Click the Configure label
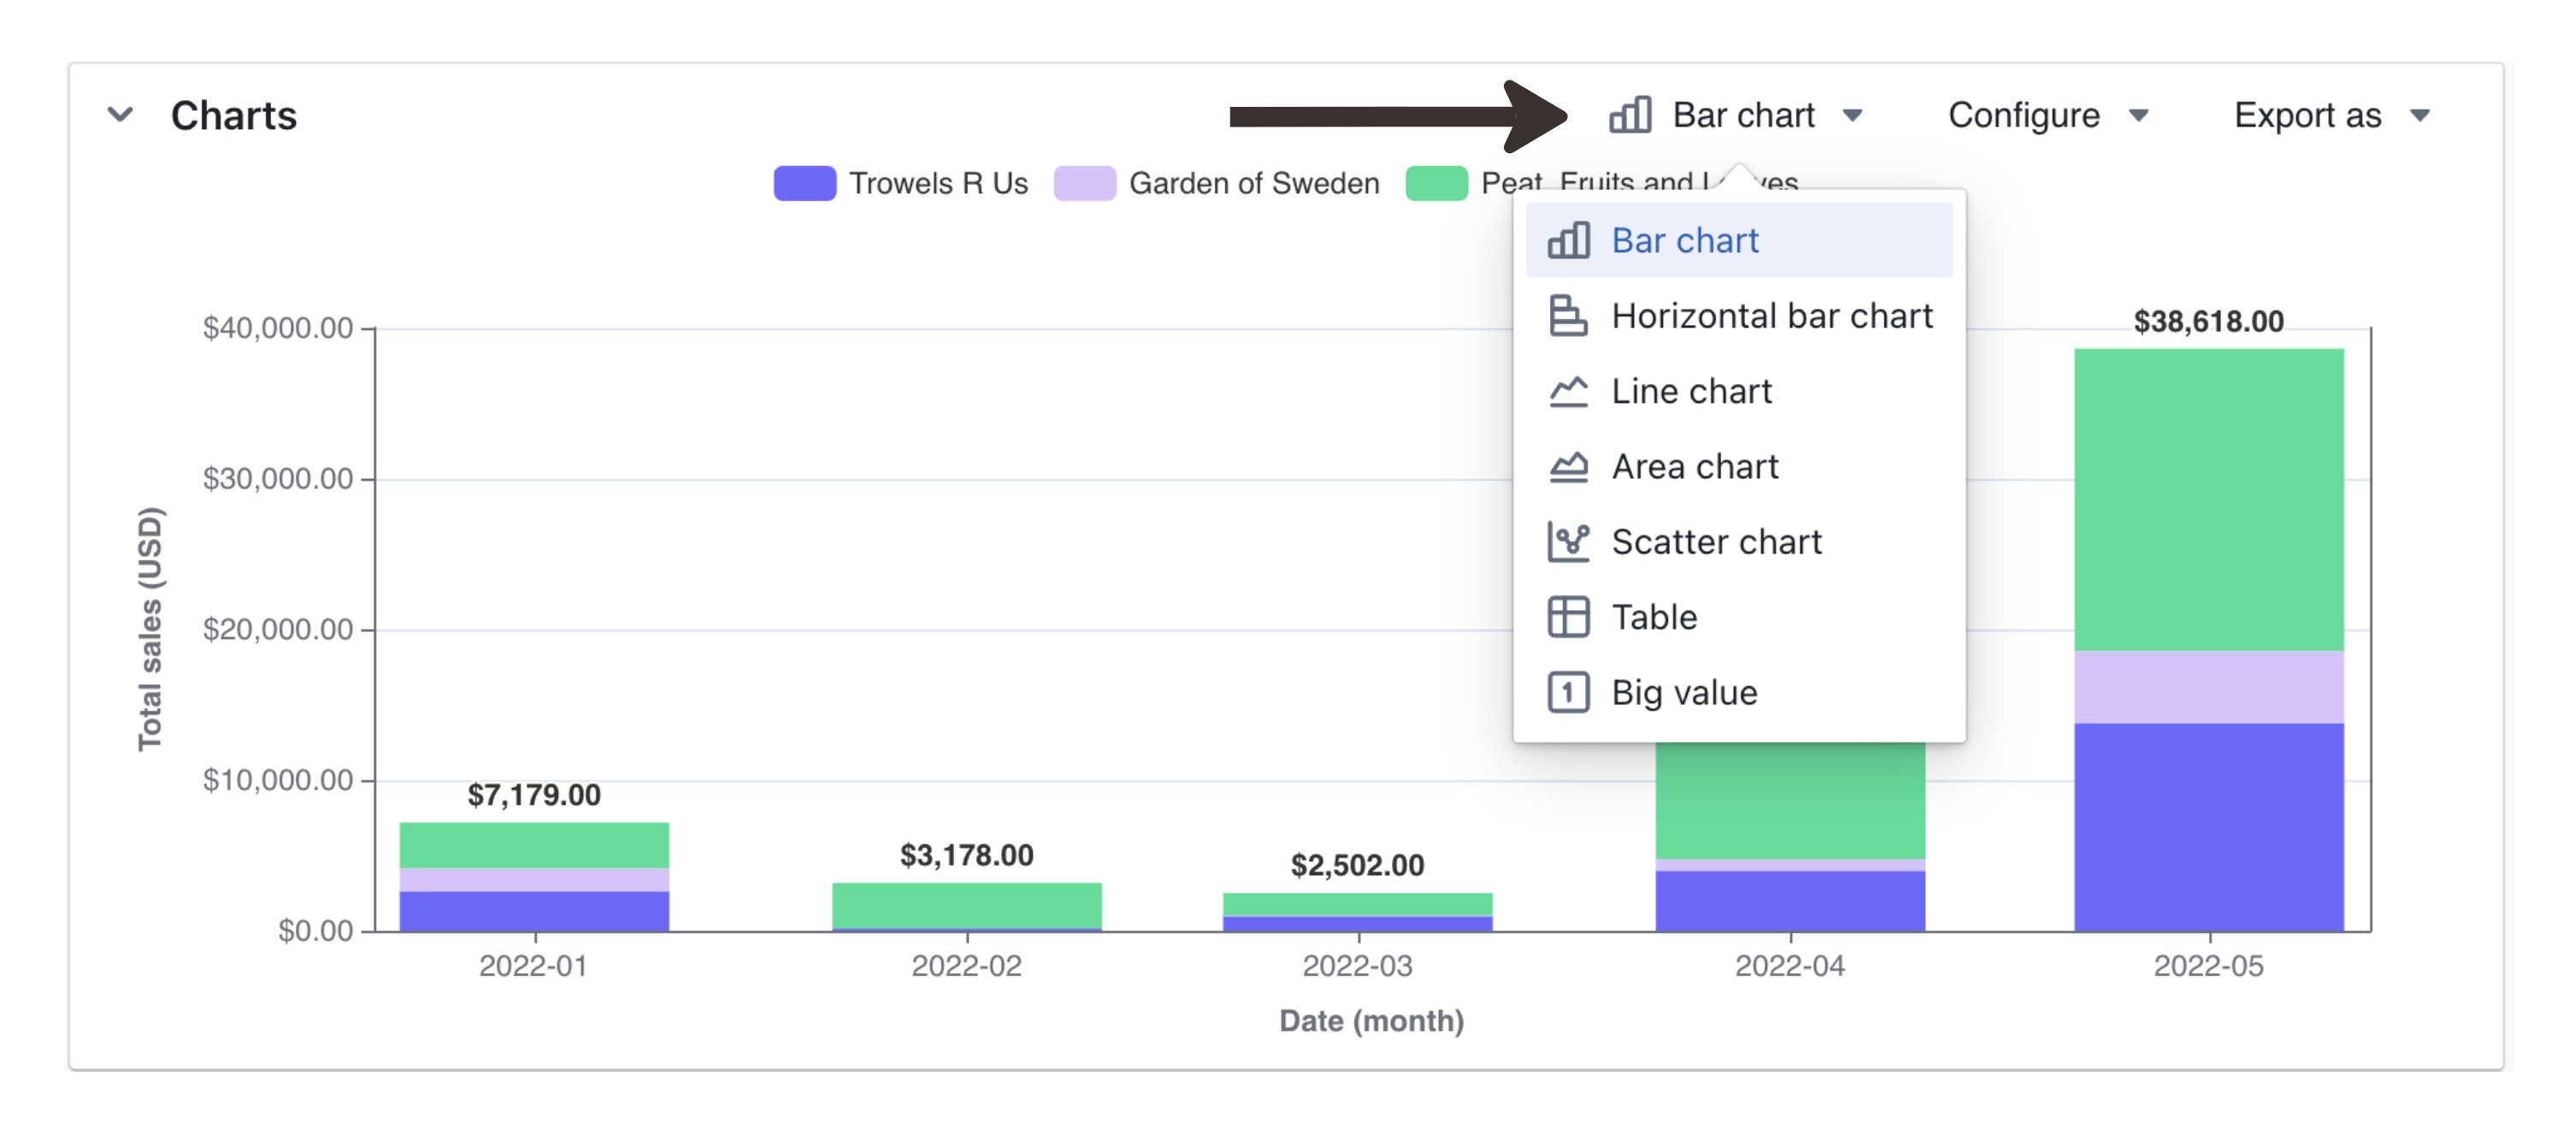This screenshot has height=1135, width=2576. [x=2023, y=115]
